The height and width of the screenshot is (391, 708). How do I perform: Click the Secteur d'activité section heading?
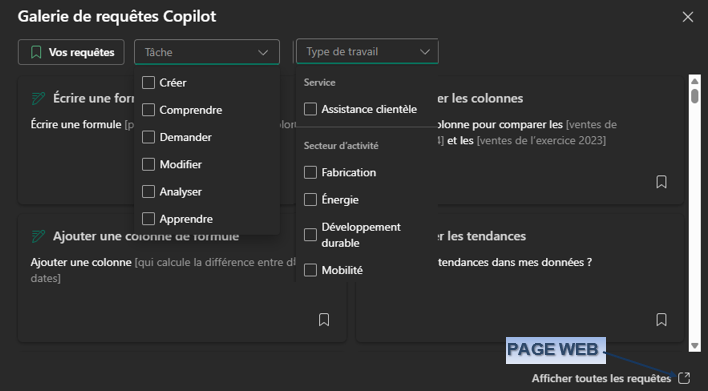341,146
